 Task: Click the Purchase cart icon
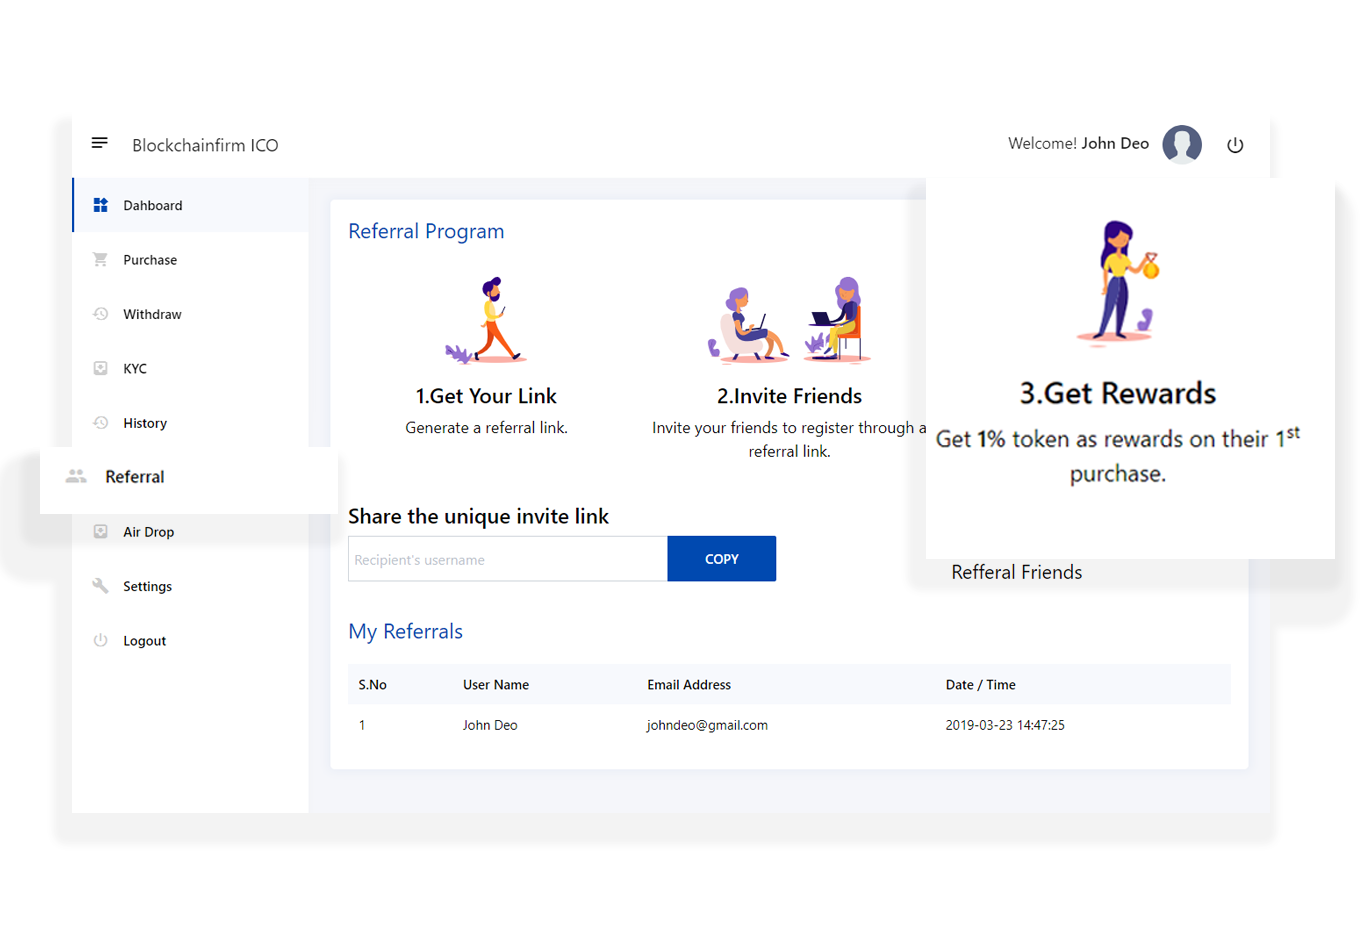click(x=100, y=260)
